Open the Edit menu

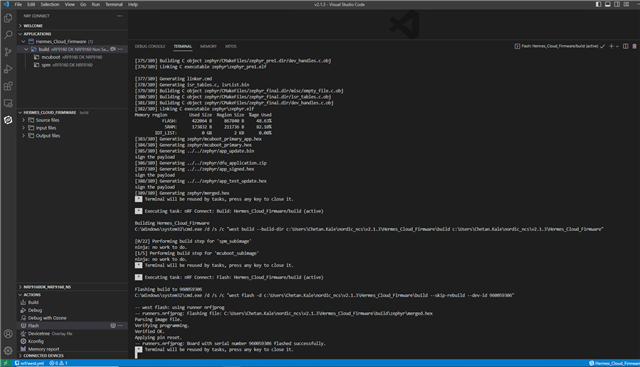(x=31, y=4)
